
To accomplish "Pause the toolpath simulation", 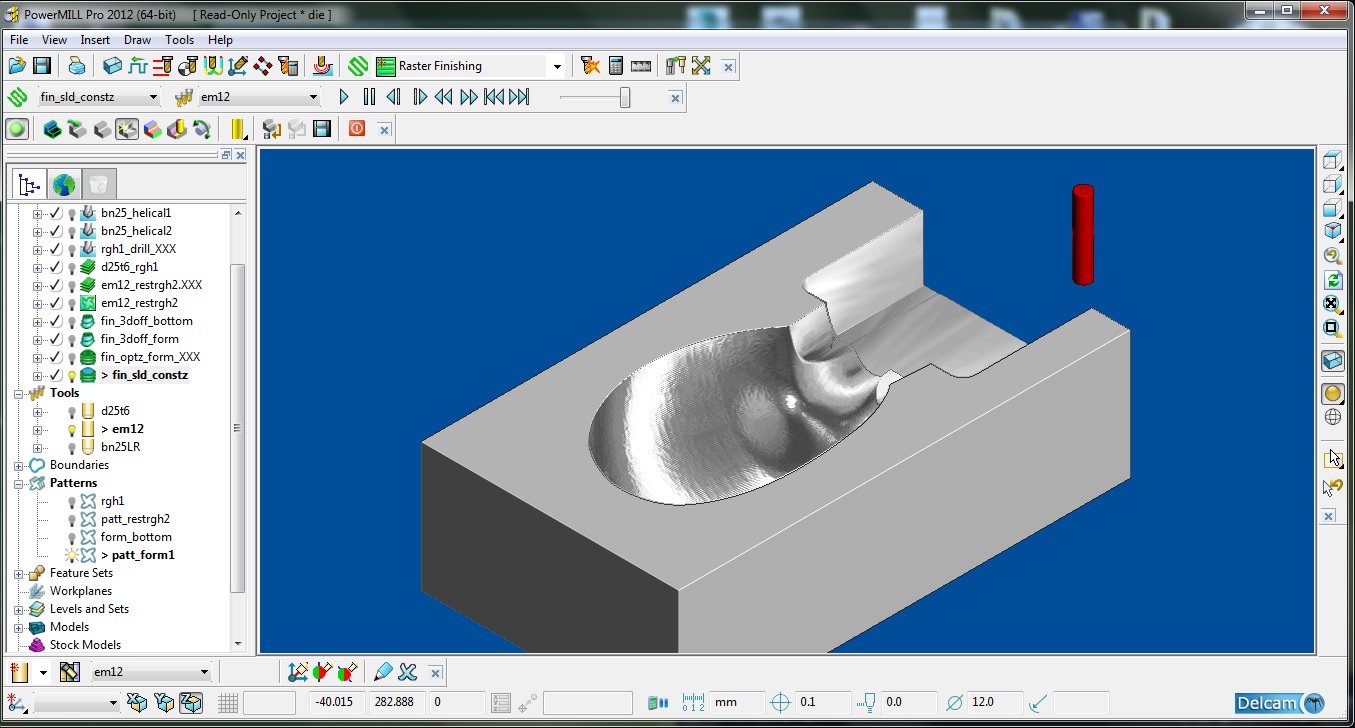I will [x=369, y=97].
